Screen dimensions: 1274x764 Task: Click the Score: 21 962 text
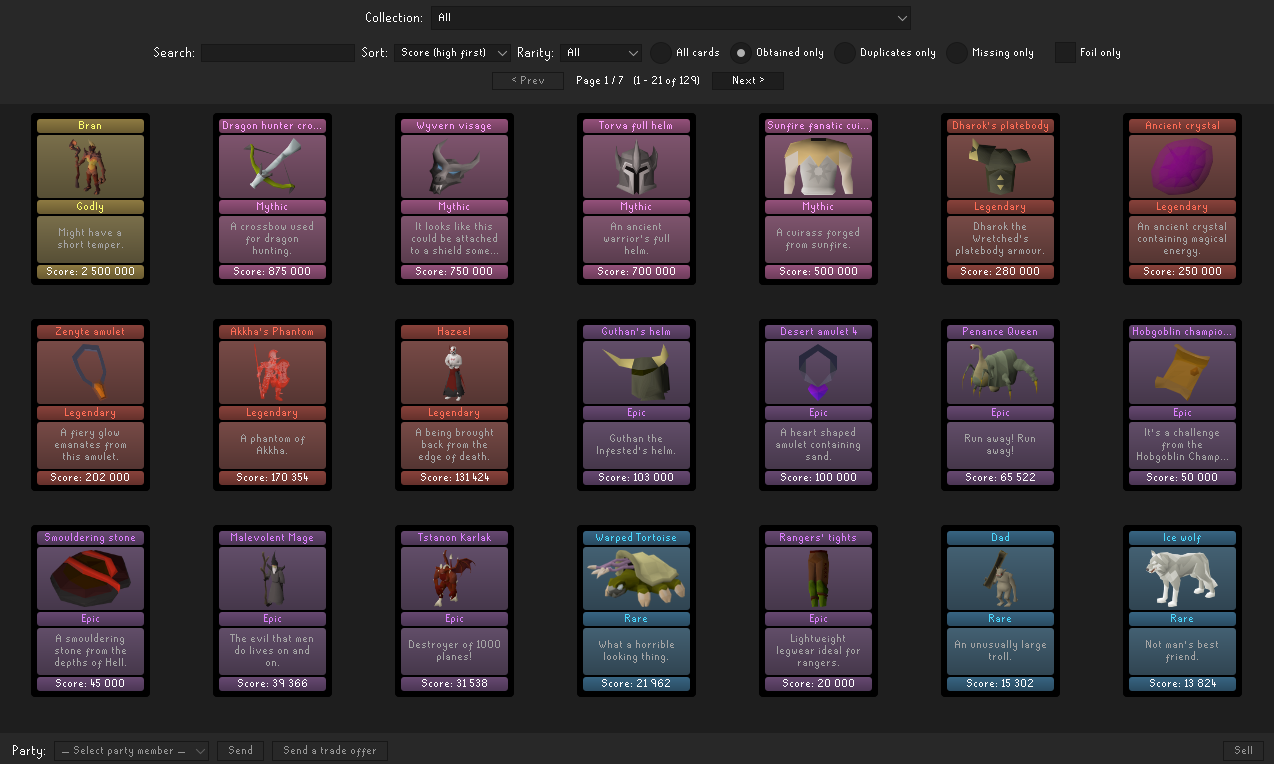click(x=636, y=684)
